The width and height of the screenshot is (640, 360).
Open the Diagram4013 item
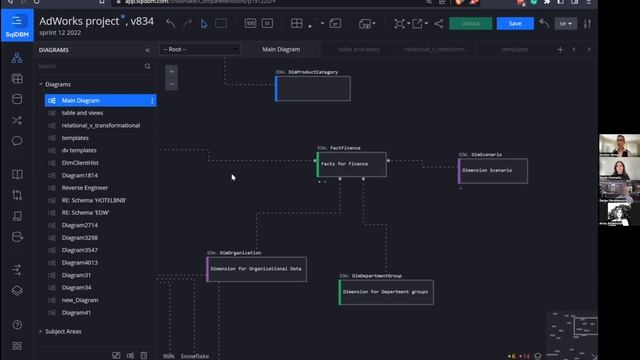pos(80,263)
